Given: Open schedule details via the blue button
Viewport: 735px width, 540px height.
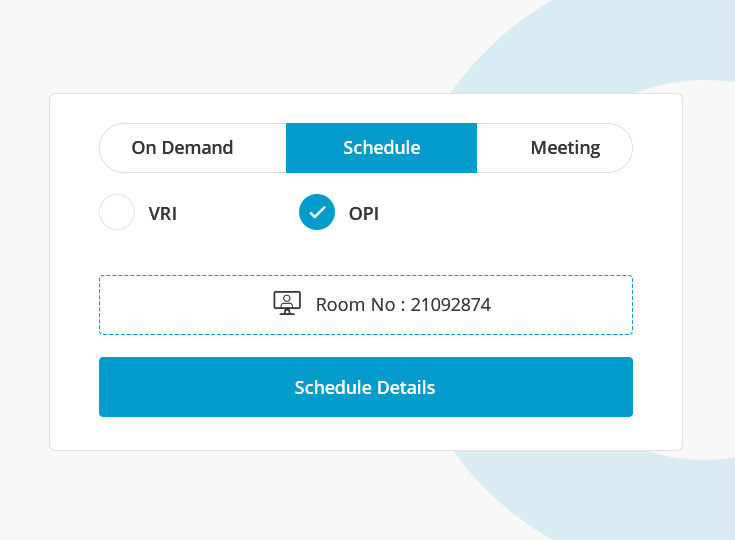Looking at the screenshot, I should [365, 387].
